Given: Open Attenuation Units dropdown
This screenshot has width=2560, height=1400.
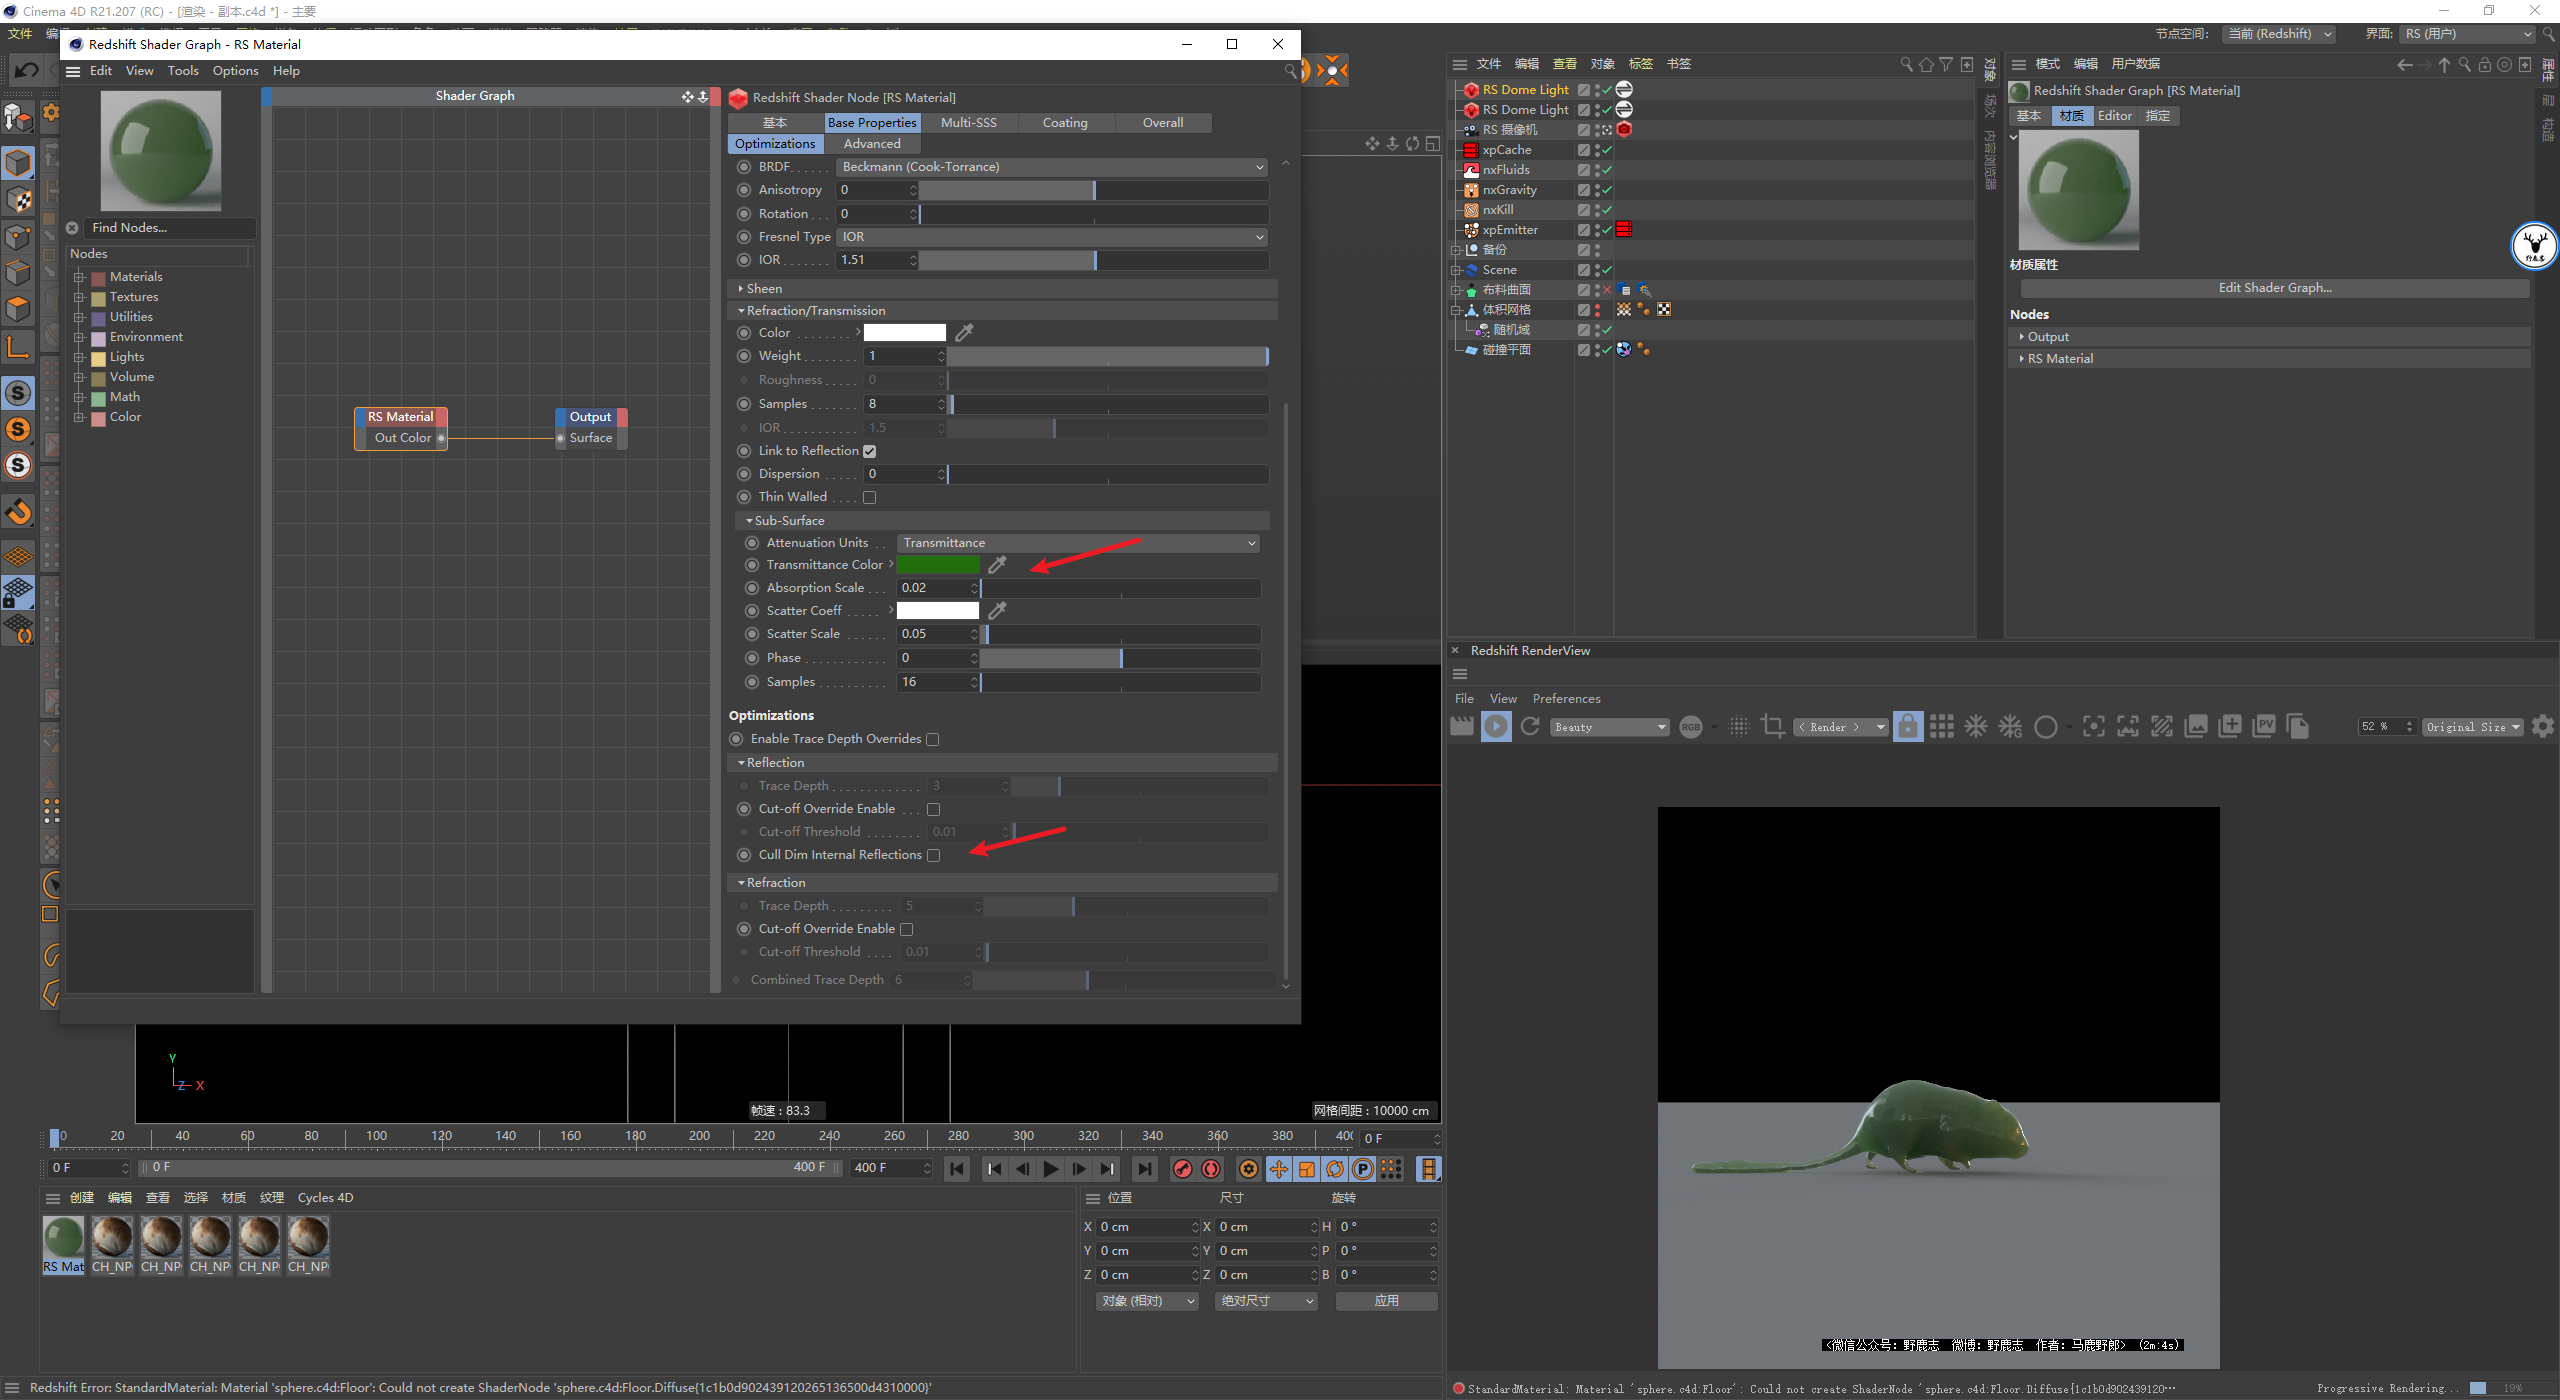Looking at the screenshot, I should [1077, 543].
